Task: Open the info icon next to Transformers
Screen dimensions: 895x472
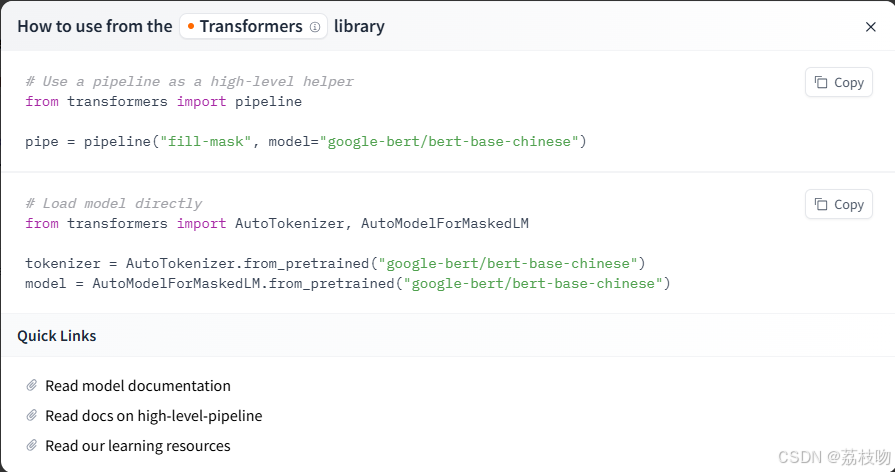Action: pyautogui.click(x=315, y=27)
